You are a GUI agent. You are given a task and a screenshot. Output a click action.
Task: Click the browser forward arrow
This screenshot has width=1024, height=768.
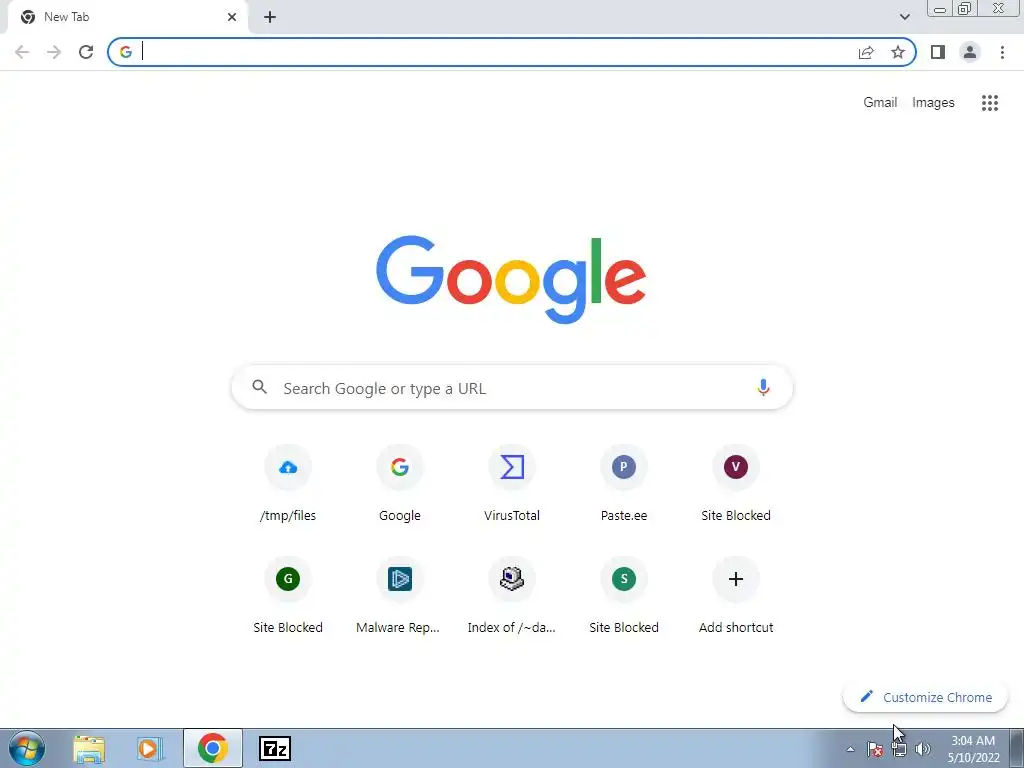coord(54,52)
